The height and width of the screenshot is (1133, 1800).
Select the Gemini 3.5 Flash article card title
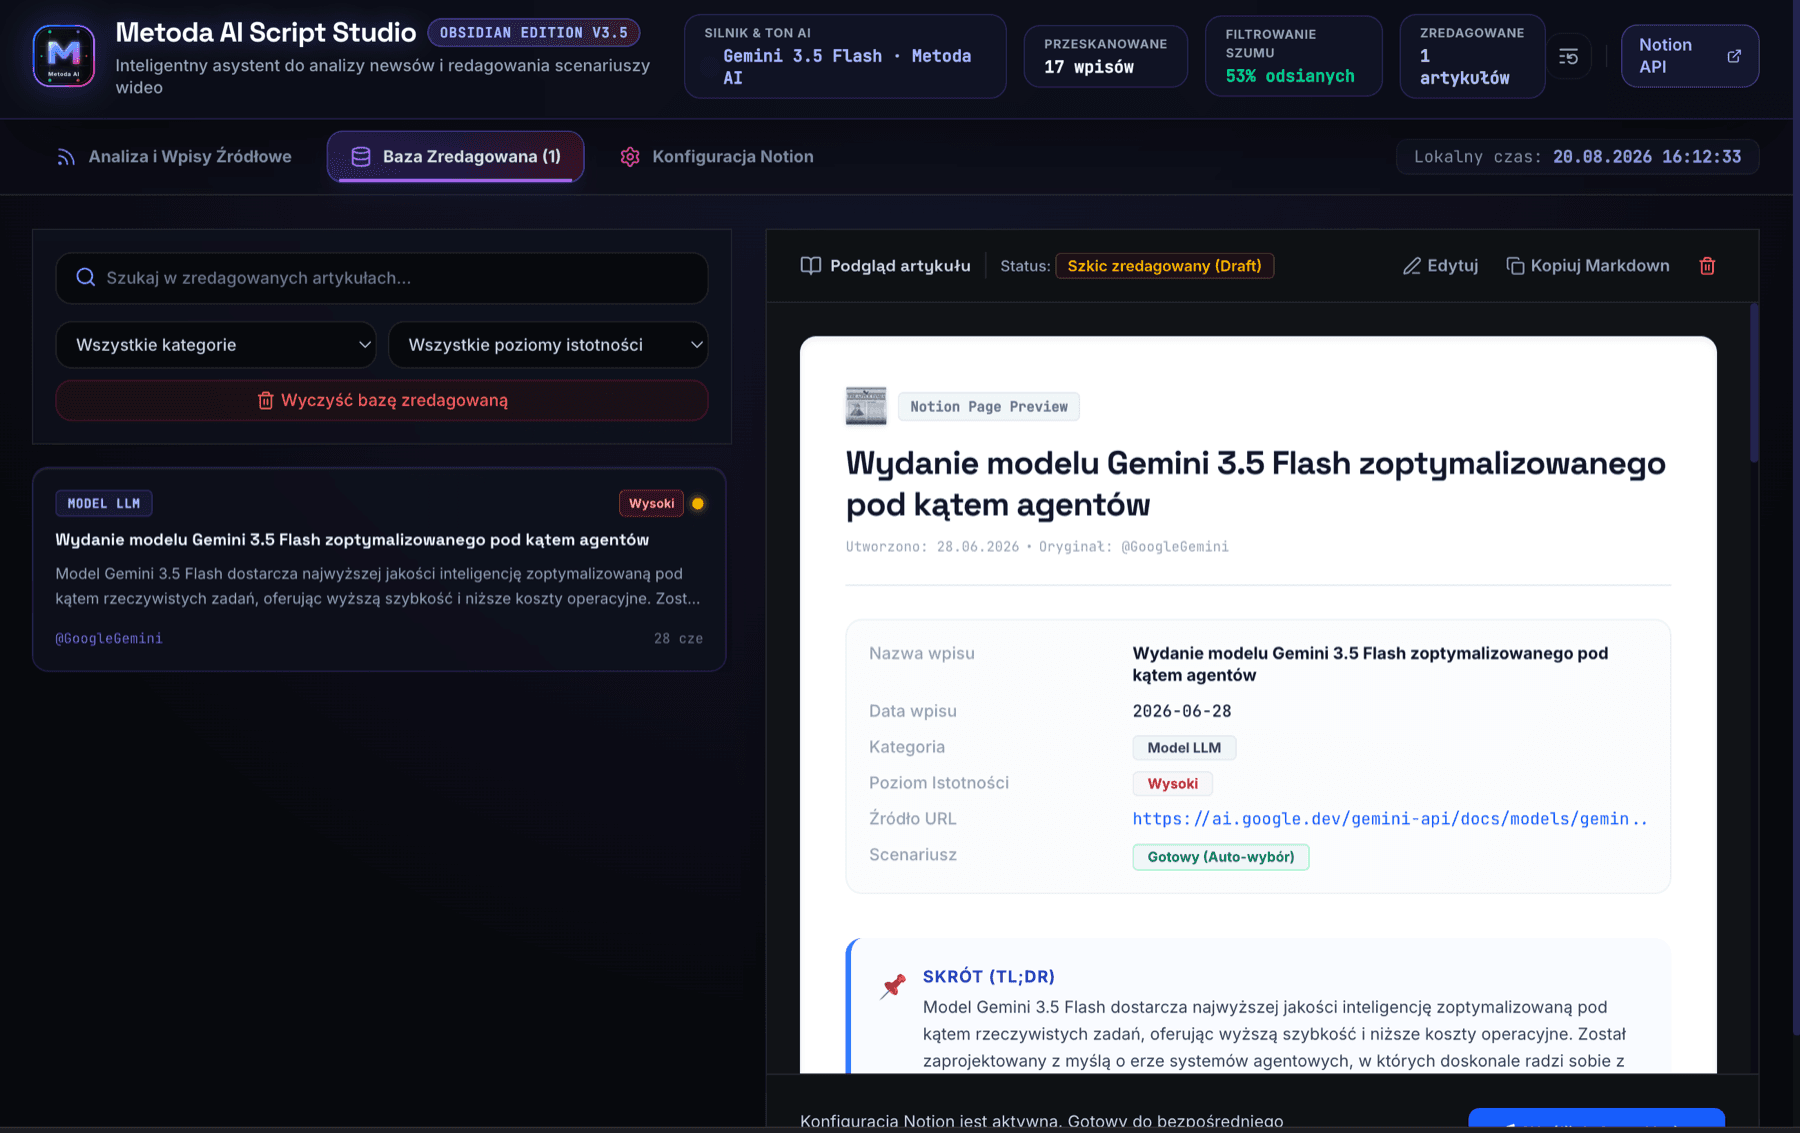(x=352, y=540)
